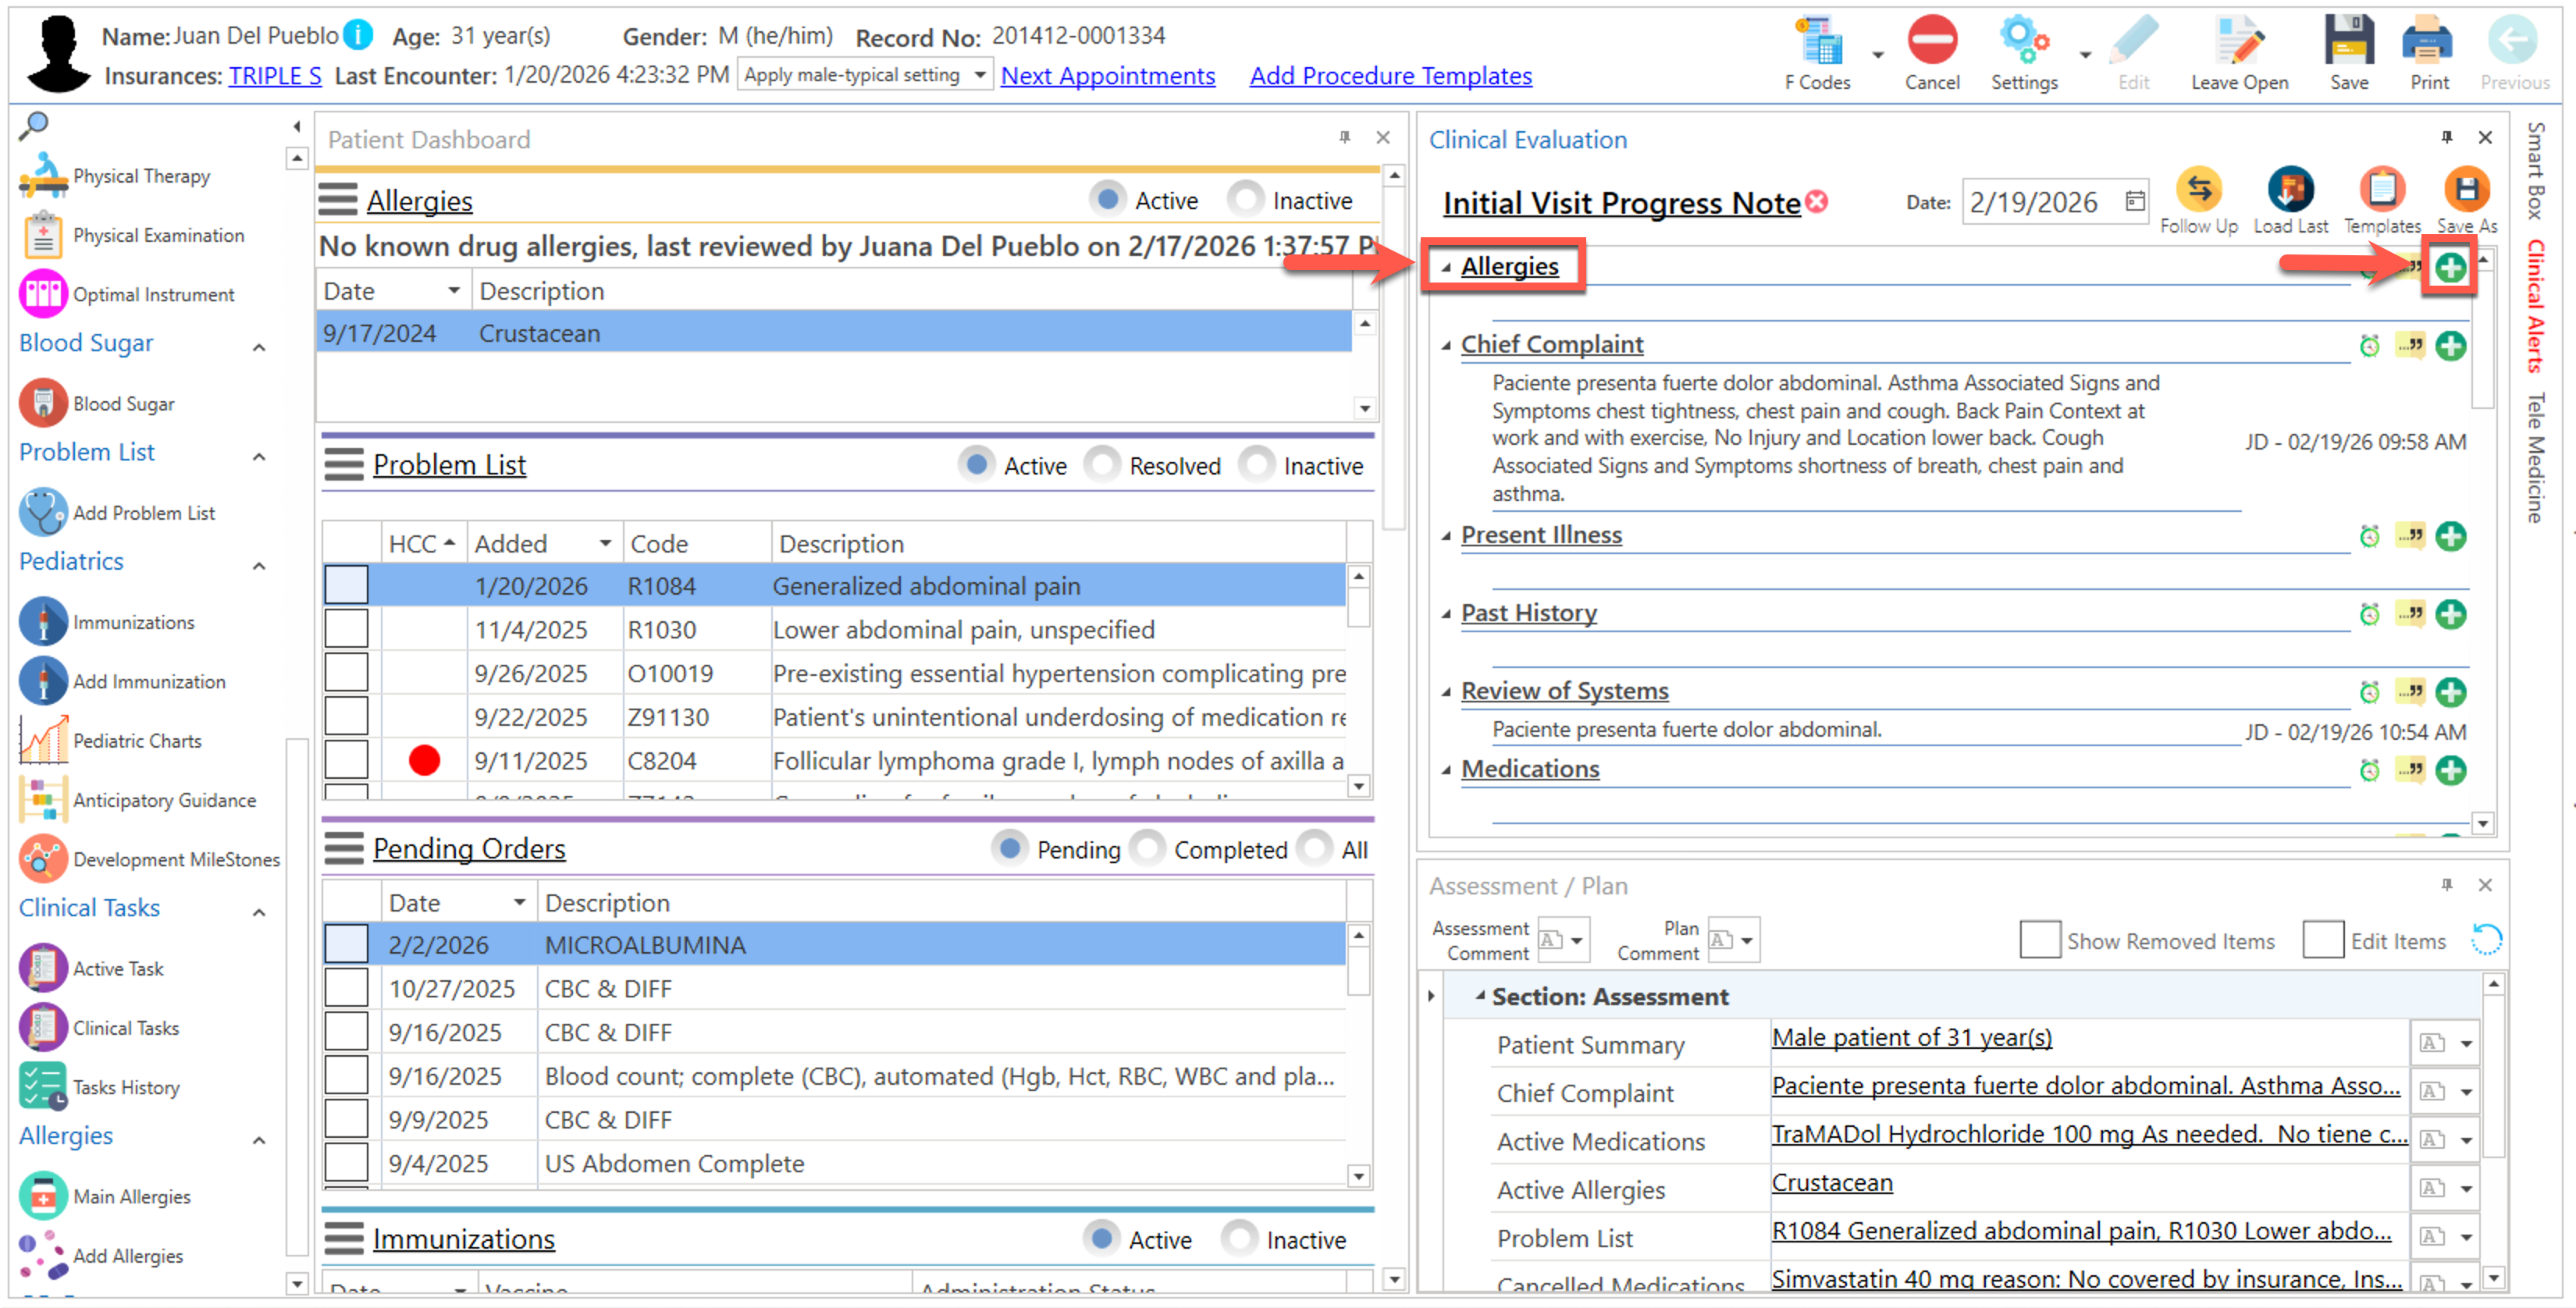This screenshot has width=2576, height=1308.
Task: Click the red HCC indicator on C8204 row
Action: coord(424,761)
